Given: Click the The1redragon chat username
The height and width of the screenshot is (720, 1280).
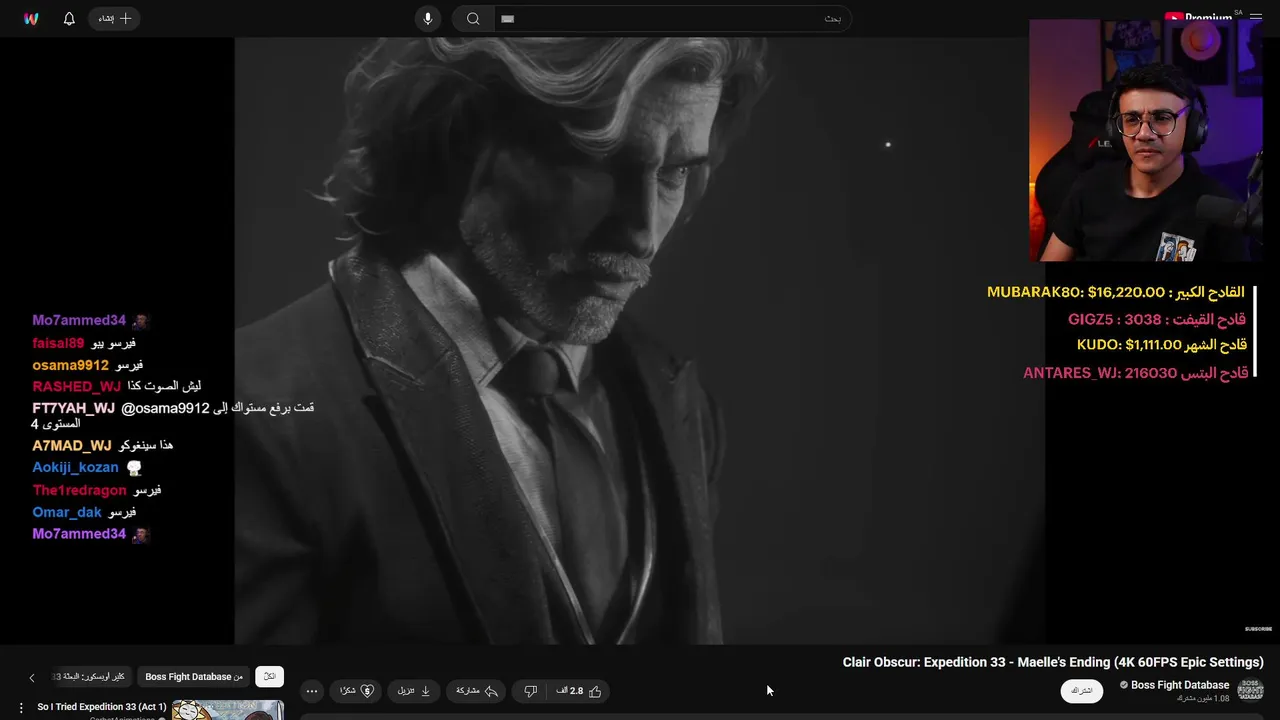Looking at the screenshot, I should [x=79, y=490].
